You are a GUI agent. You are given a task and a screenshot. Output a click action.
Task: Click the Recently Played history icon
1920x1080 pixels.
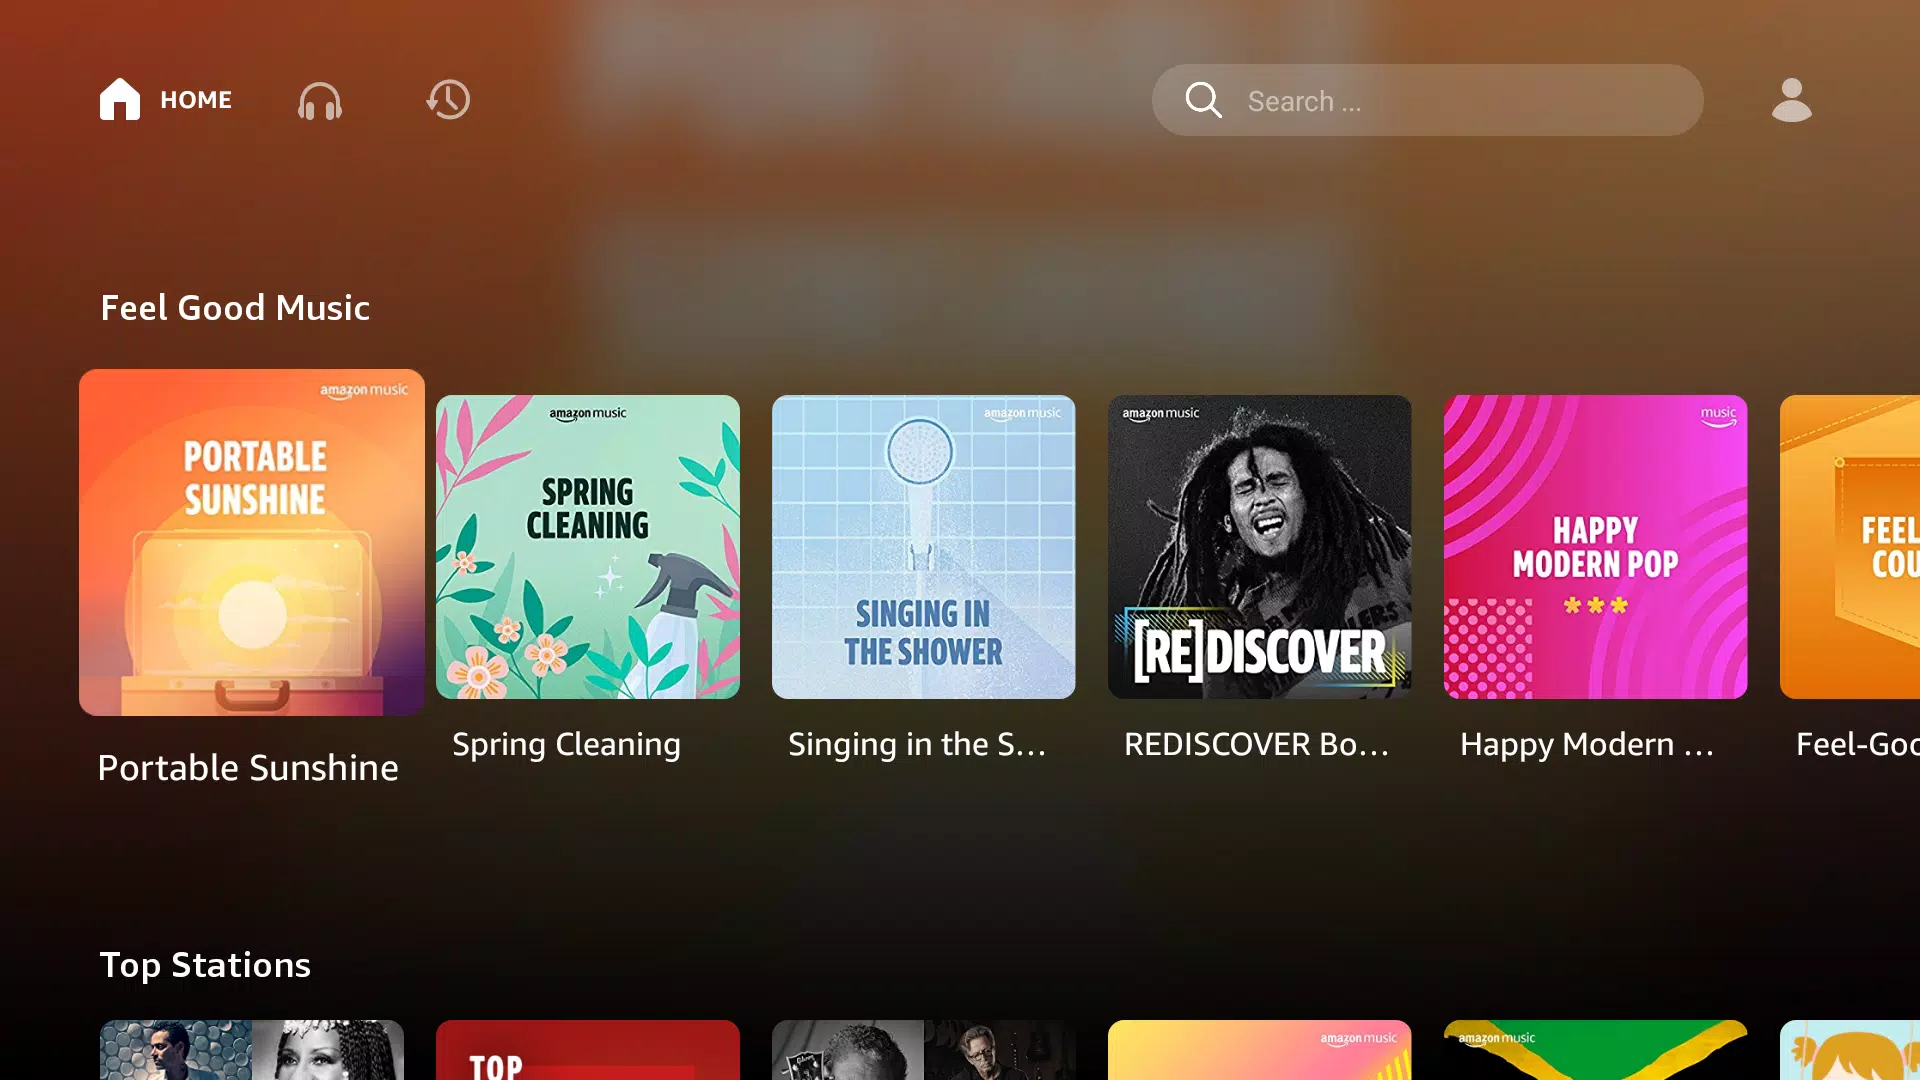tap(448, 100)
